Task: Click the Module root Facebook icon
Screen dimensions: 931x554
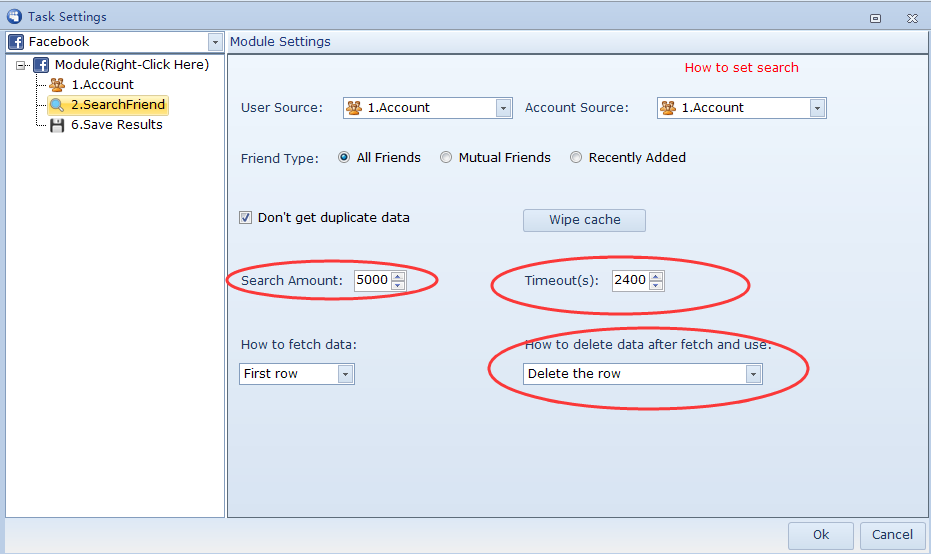Action: point(41,65)
